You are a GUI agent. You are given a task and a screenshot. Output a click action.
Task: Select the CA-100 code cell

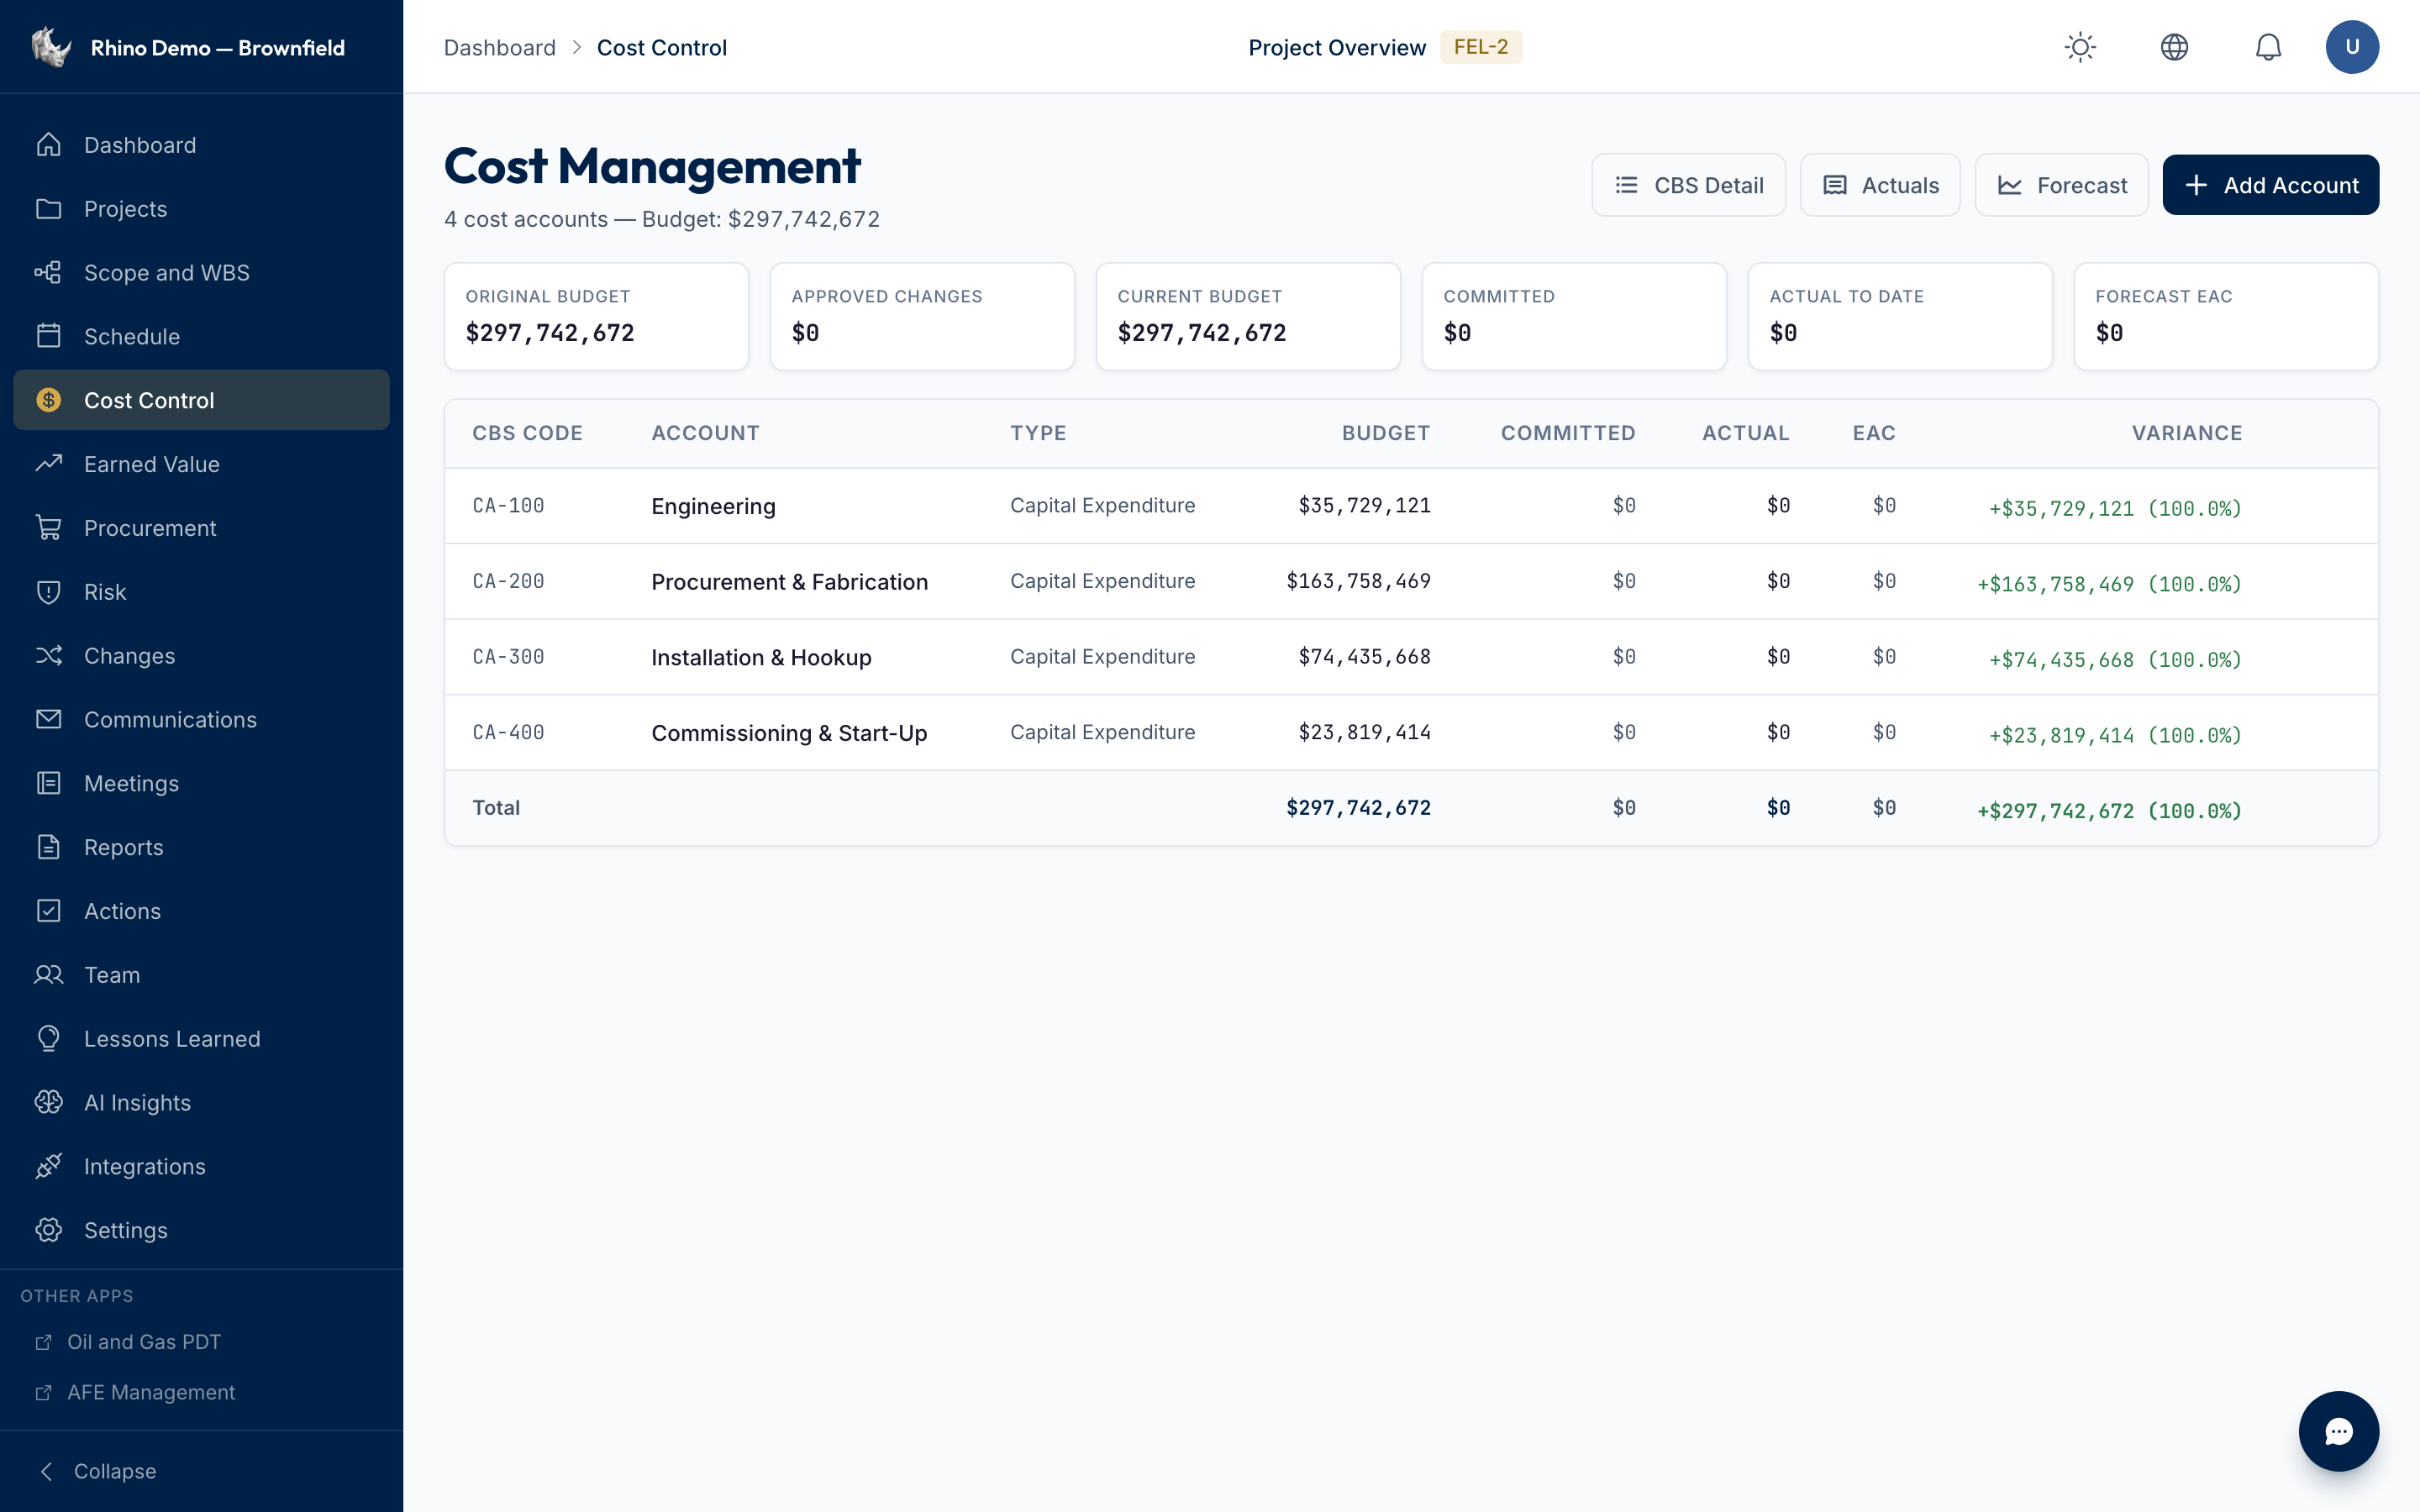point(508,506)
